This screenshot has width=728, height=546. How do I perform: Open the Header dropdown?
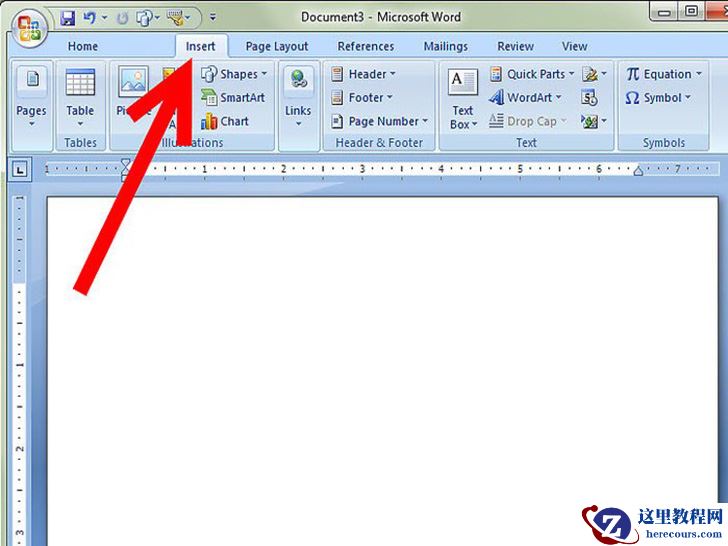coord(363,74)
